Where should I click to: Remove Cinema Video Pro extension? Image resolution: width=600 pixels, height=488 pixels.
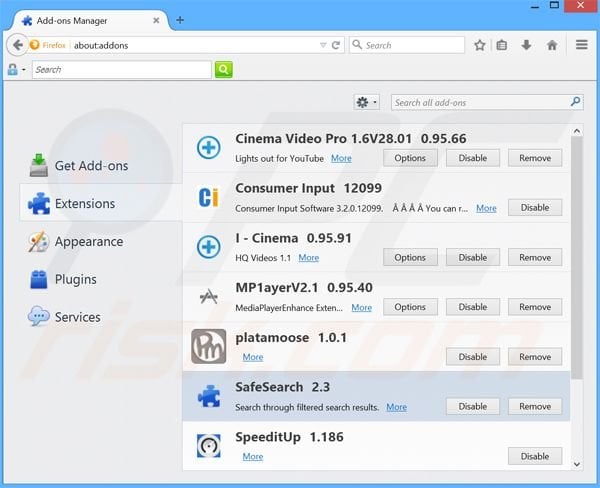pos(535,158)
